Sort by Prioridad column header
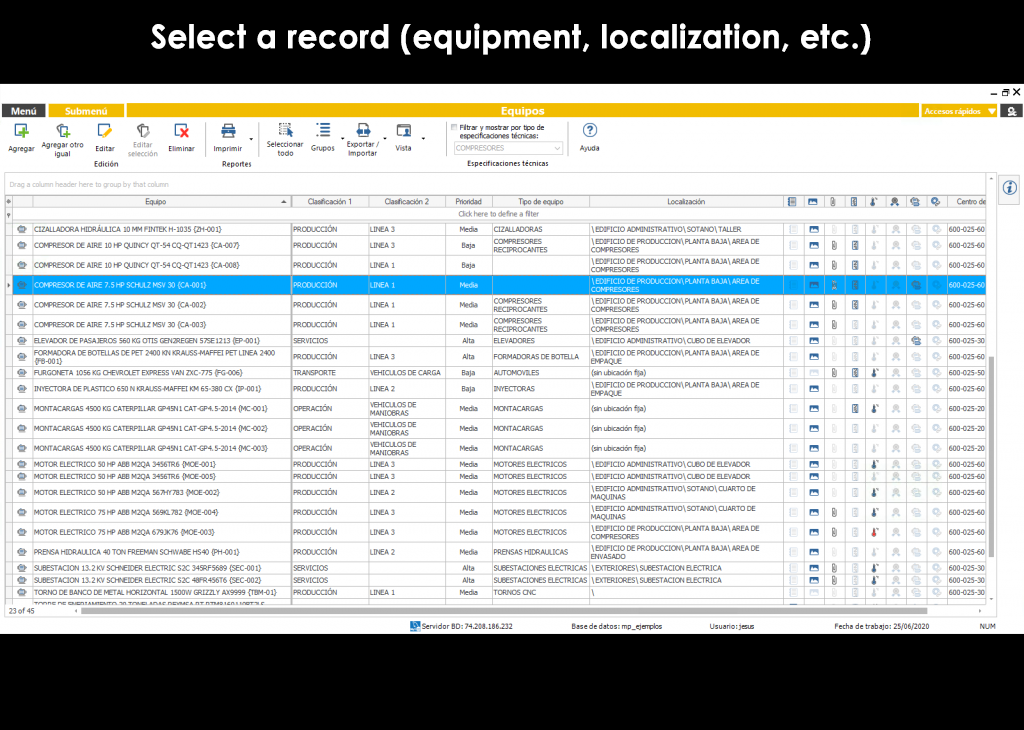 pos(469,202)
